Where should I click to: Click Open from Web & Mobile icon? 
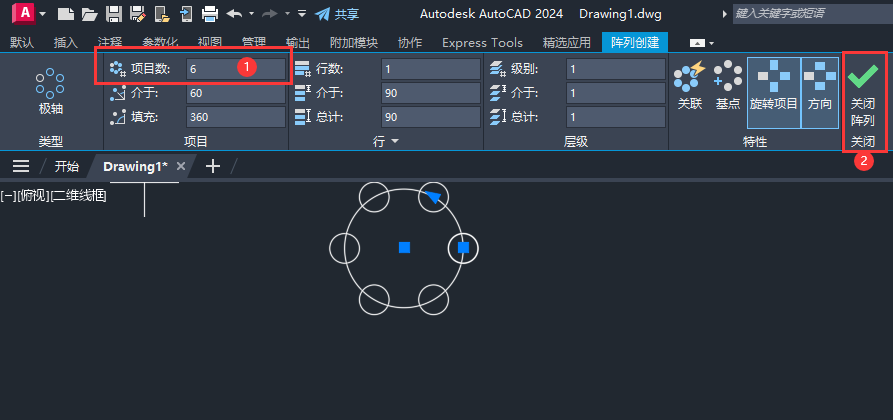[x=162, y=14]
